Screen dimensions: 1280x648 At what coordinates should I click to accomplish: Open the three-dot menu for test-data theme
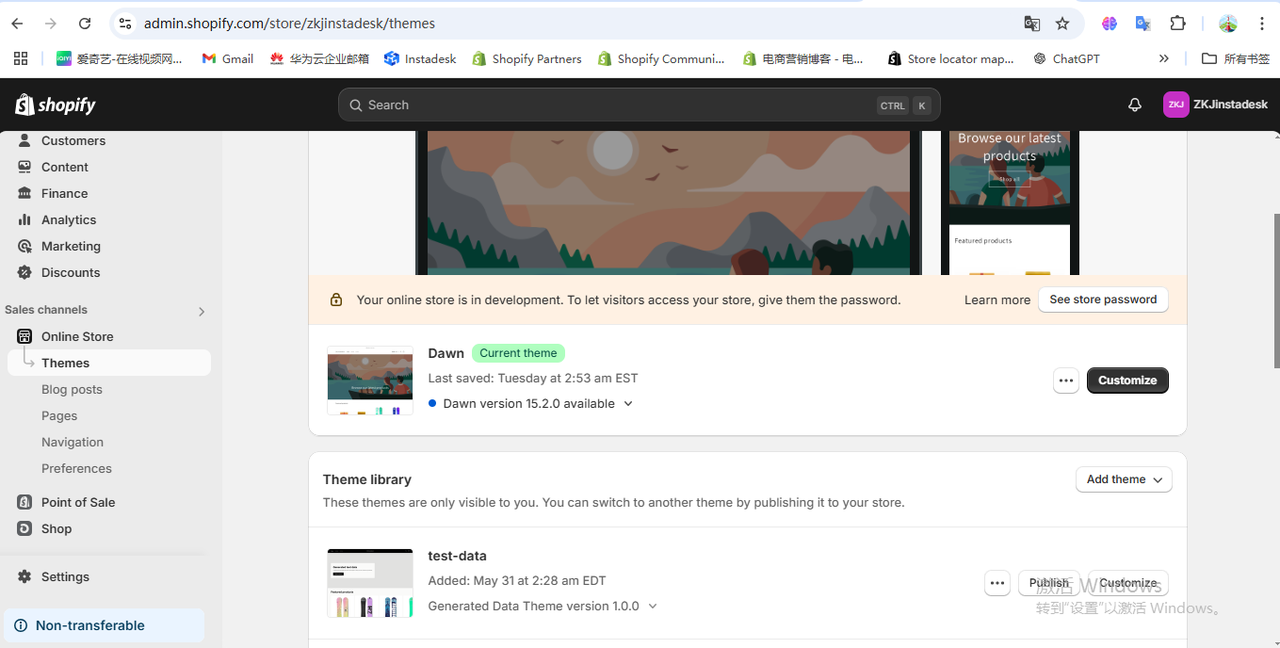[x=997, y=583]
